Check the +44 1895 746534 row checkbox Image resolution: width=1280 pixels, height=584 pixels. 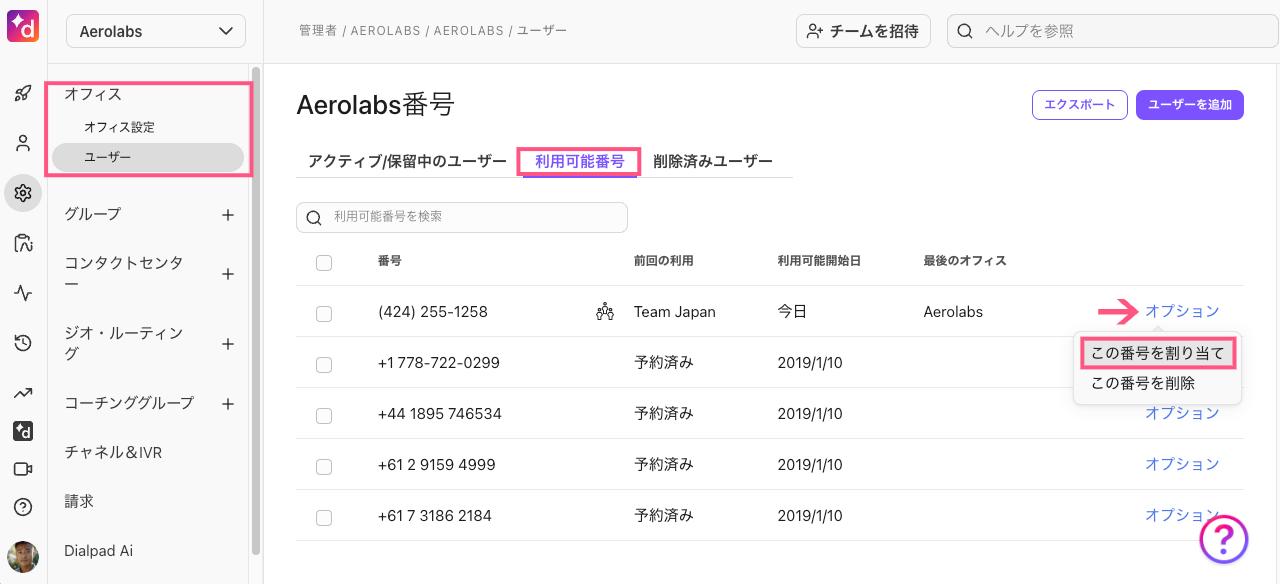click(x=324, y=416)
